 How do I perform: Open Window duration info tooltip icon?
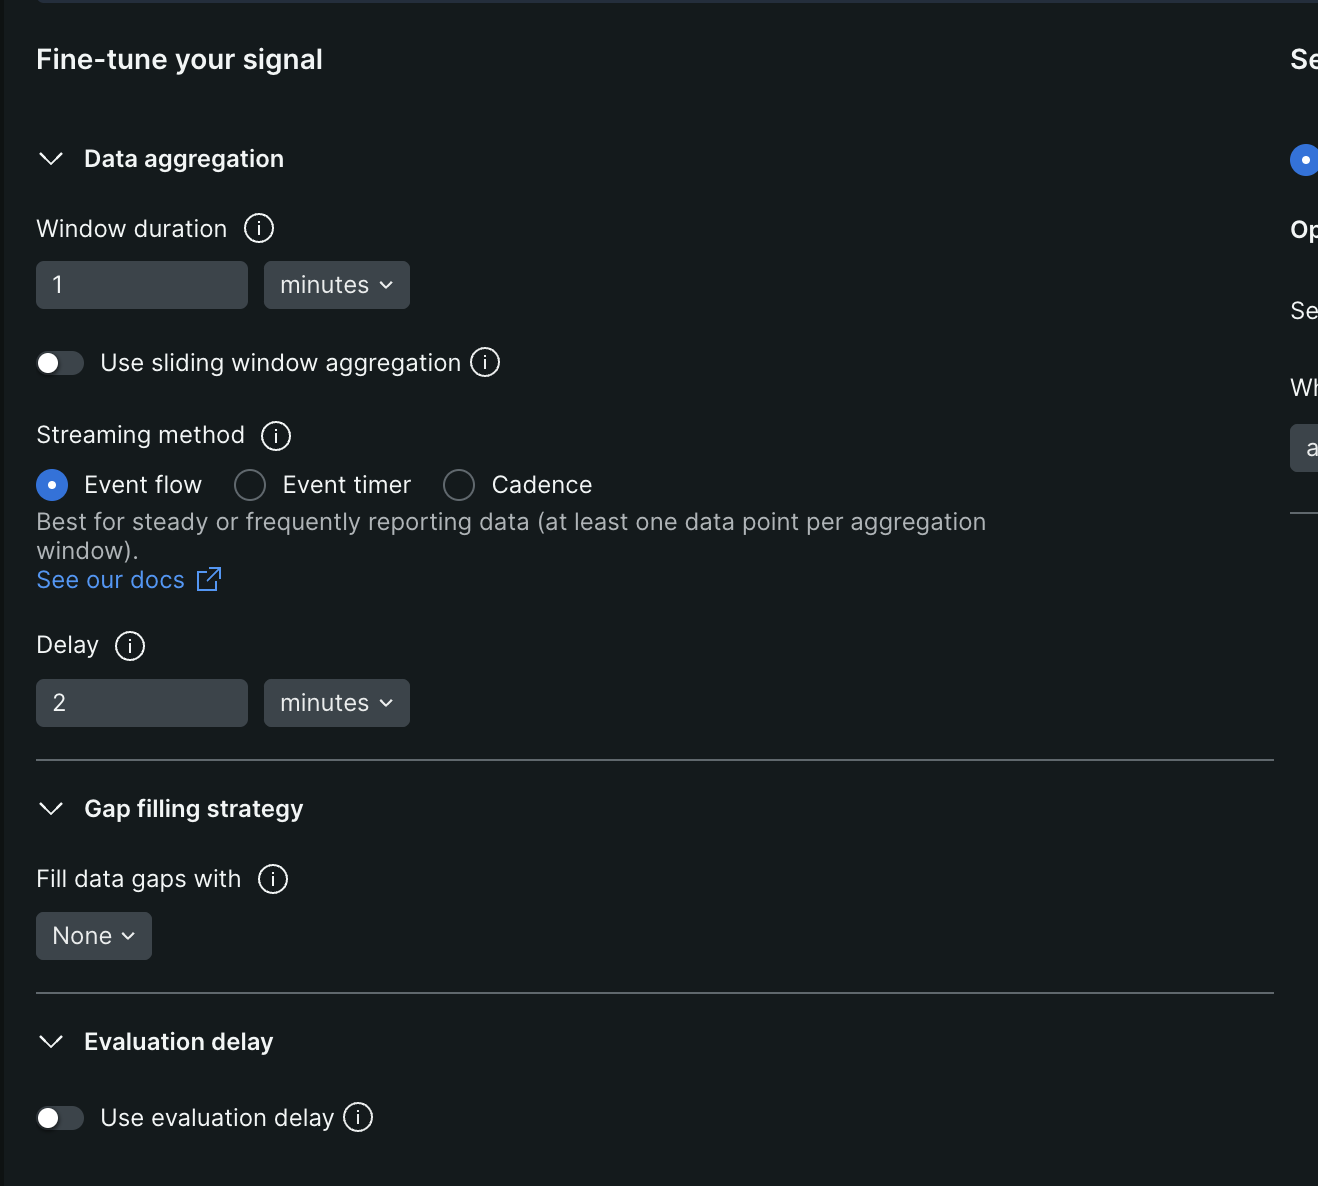[x=259, y=228]
